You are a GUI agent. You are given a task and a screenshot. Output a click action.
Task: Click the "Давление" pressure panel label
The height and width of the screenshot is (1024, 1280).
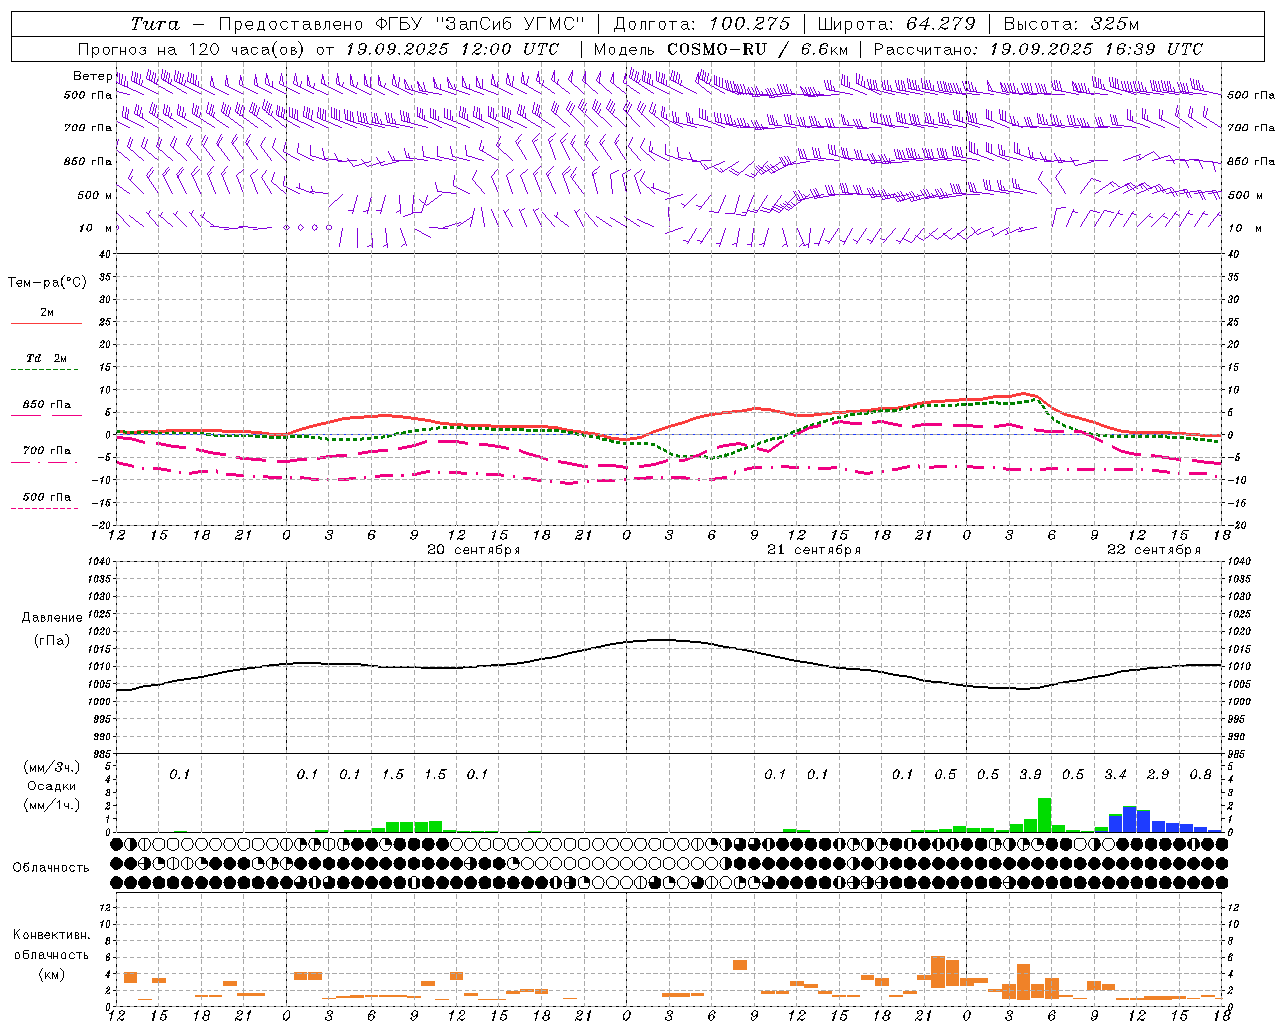(x=52, y=618)
